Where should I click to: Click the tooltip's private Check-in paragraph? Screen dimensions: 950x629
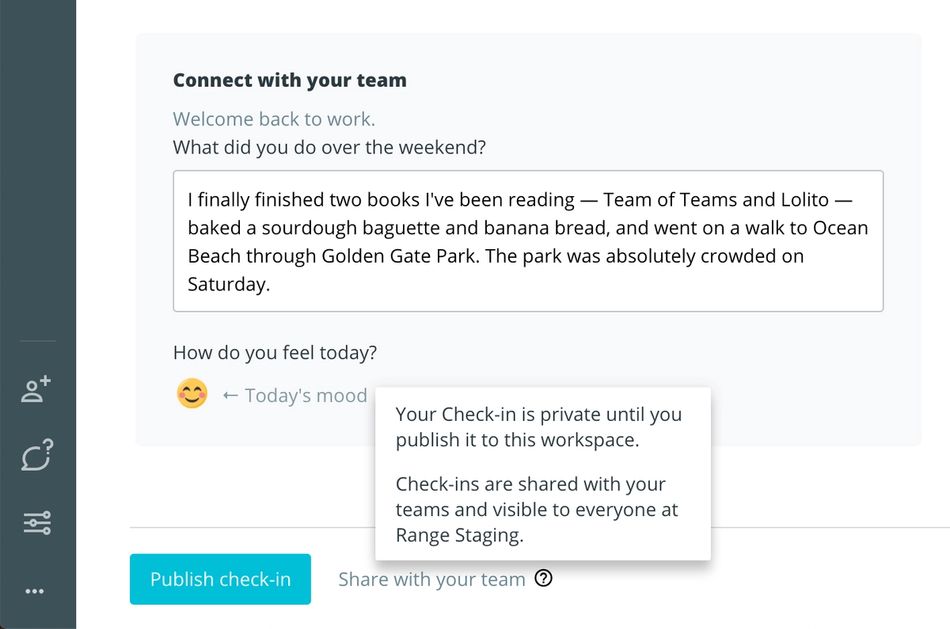pyautogui.click(x=538, y=427)
